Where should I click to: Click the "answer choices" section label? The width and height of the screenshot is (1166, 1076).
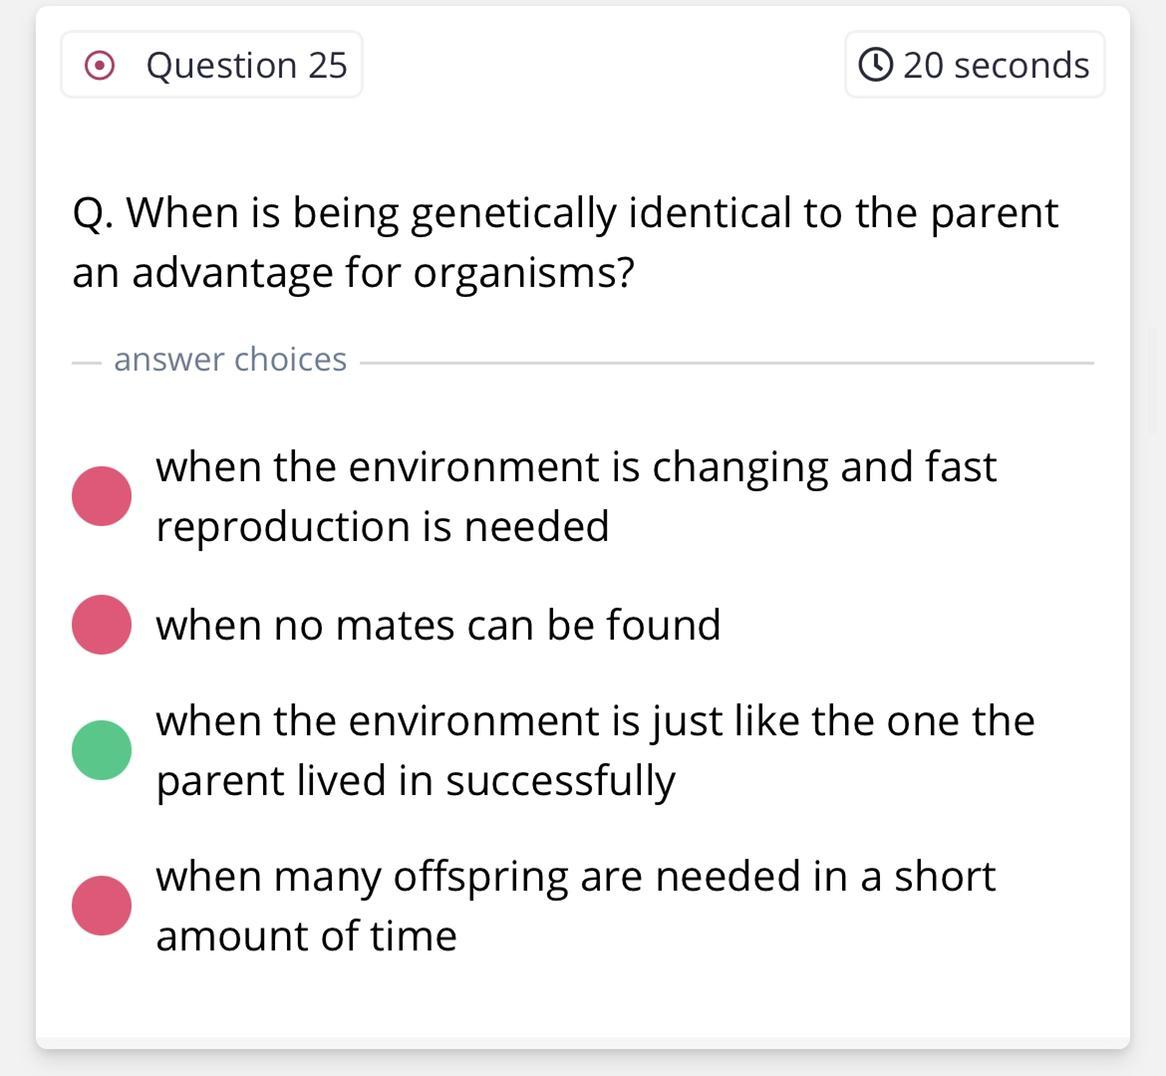230,359
